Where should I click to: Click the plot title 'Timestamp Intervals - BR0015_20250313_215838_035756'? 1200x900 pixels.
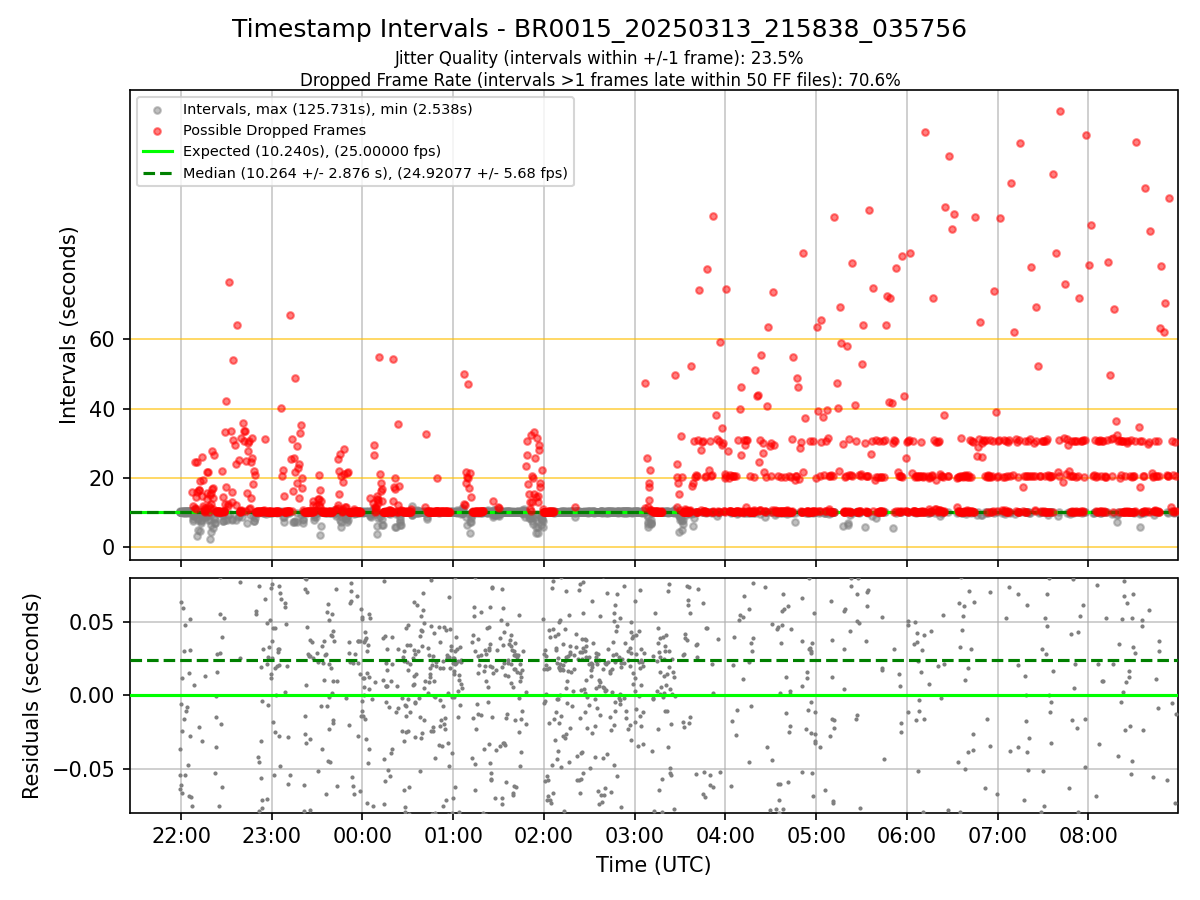(599, 29)
